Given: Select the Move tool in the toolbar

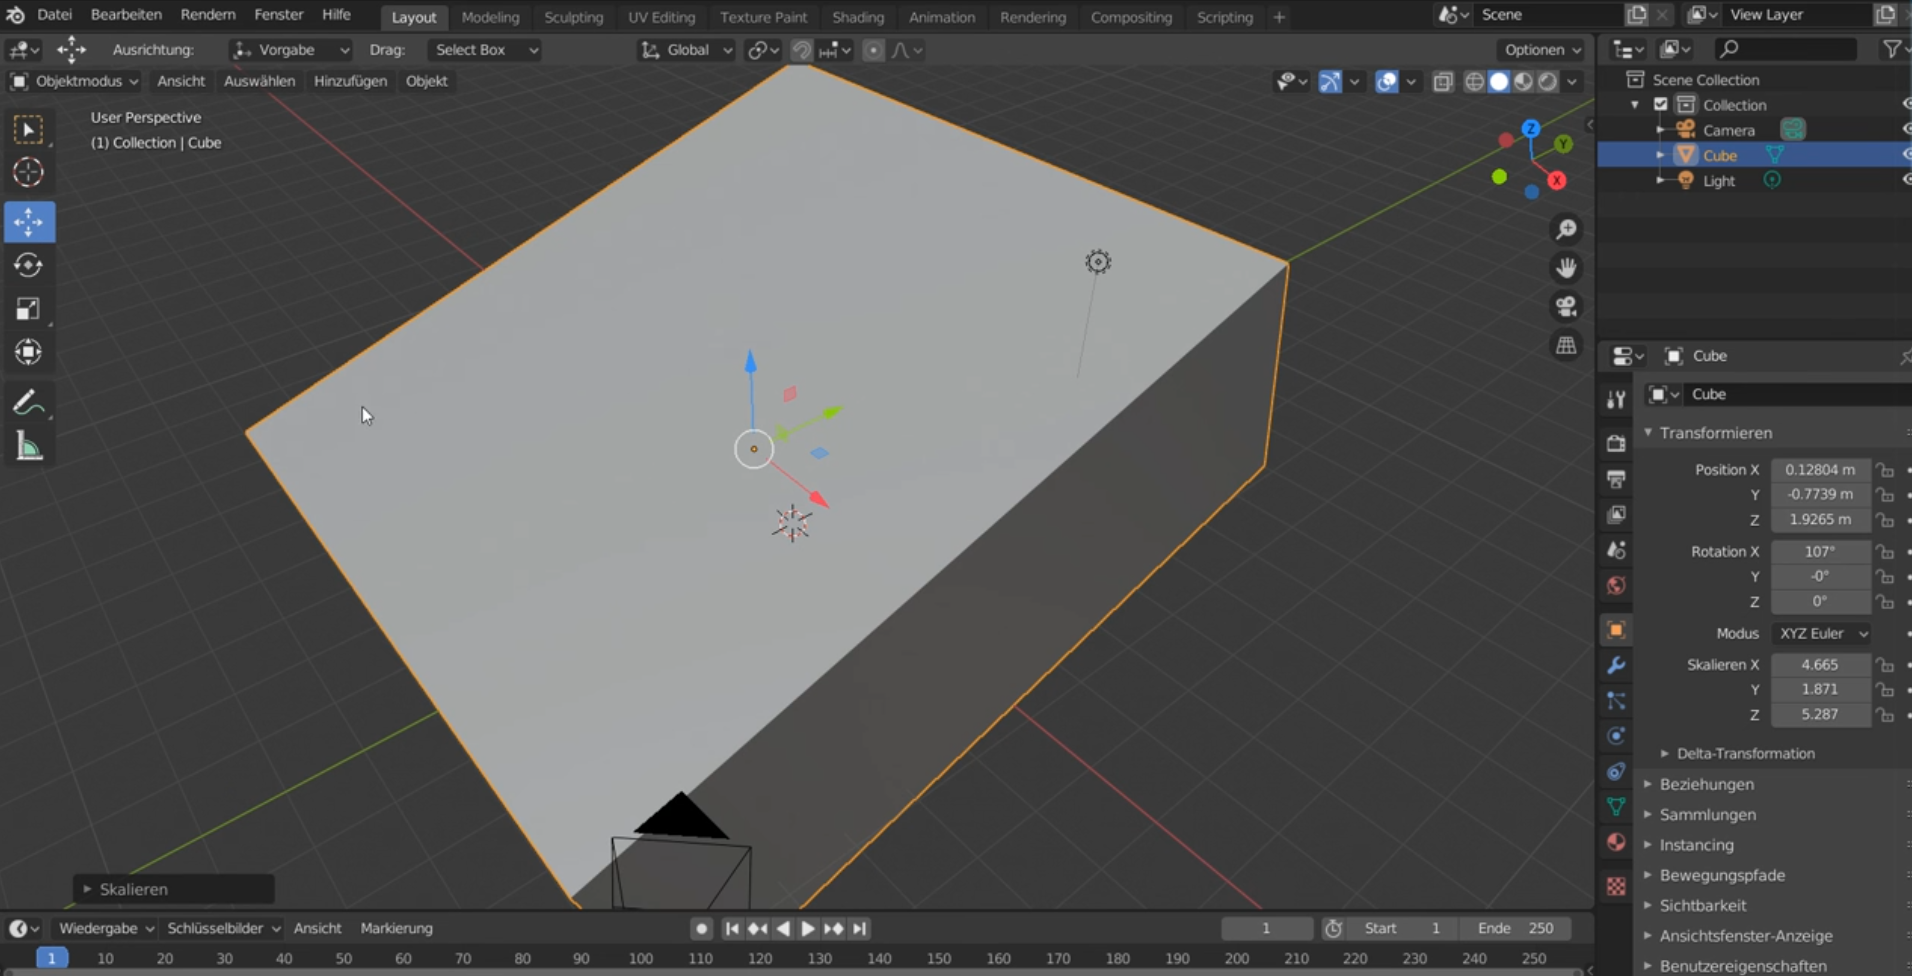Looking at the screenshot, I should pyautogui.click(x=29, y=222).
